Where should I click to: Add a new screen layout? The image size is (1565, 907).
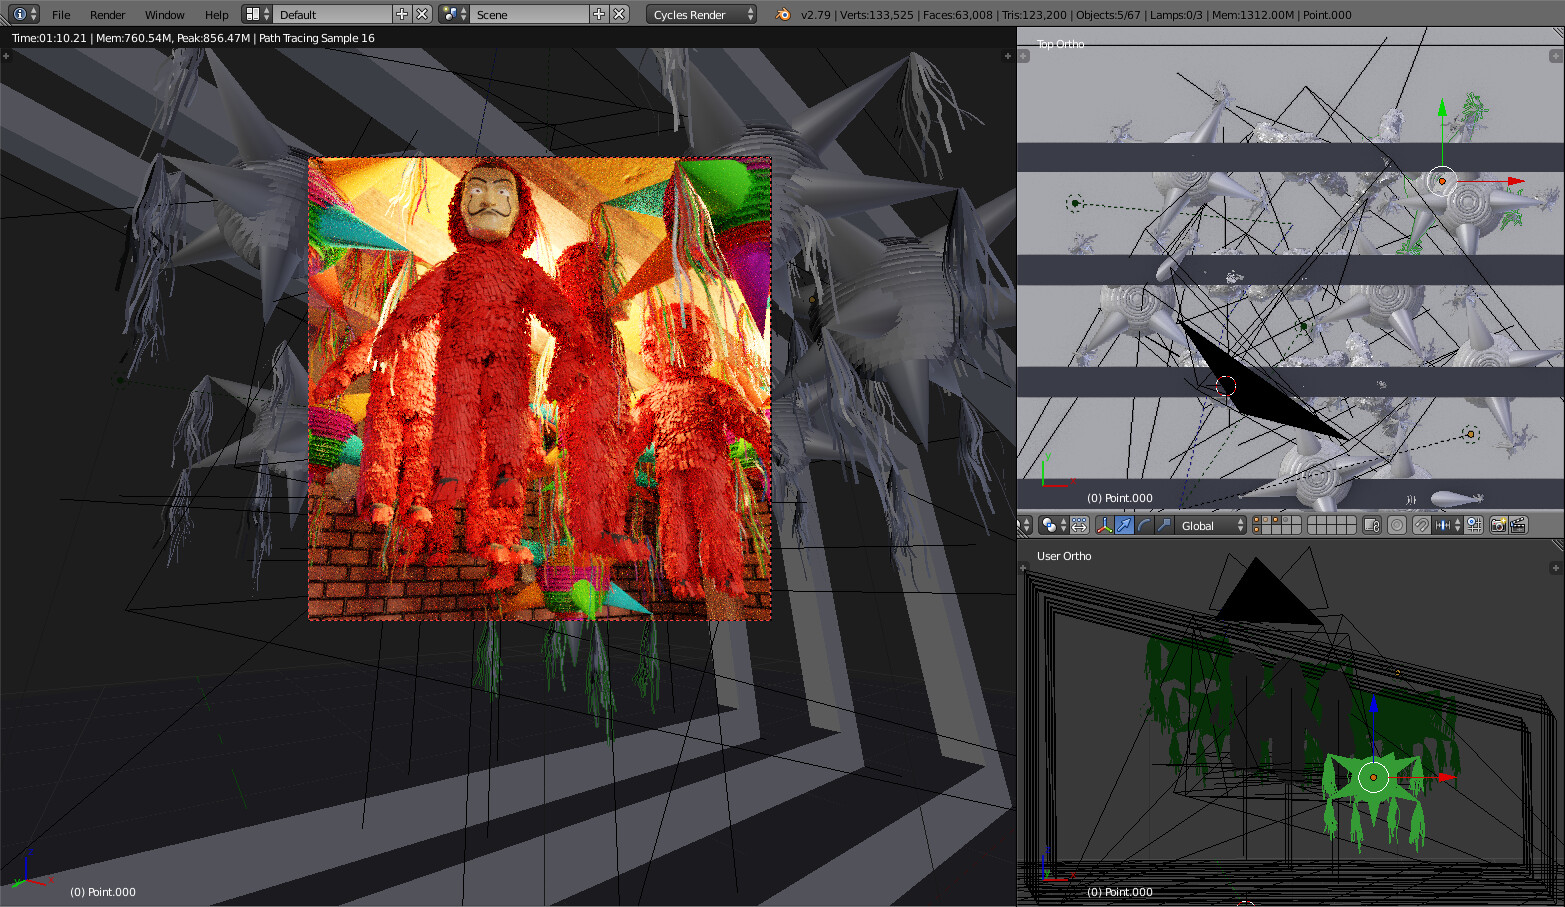tap(402, 14)
